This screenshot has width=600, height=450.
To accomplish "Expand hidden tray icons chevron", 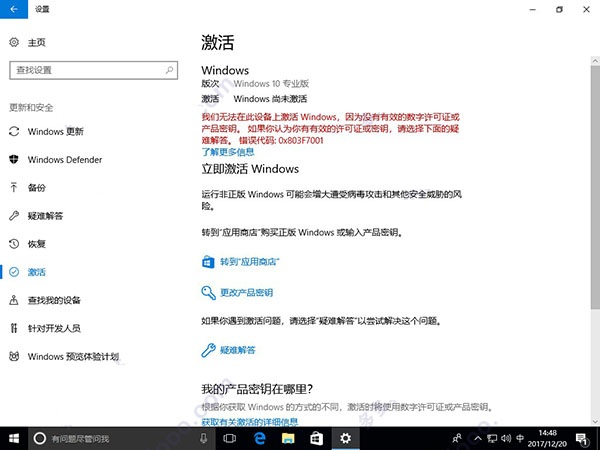I will pyautogui.click(x=478, y=439).
